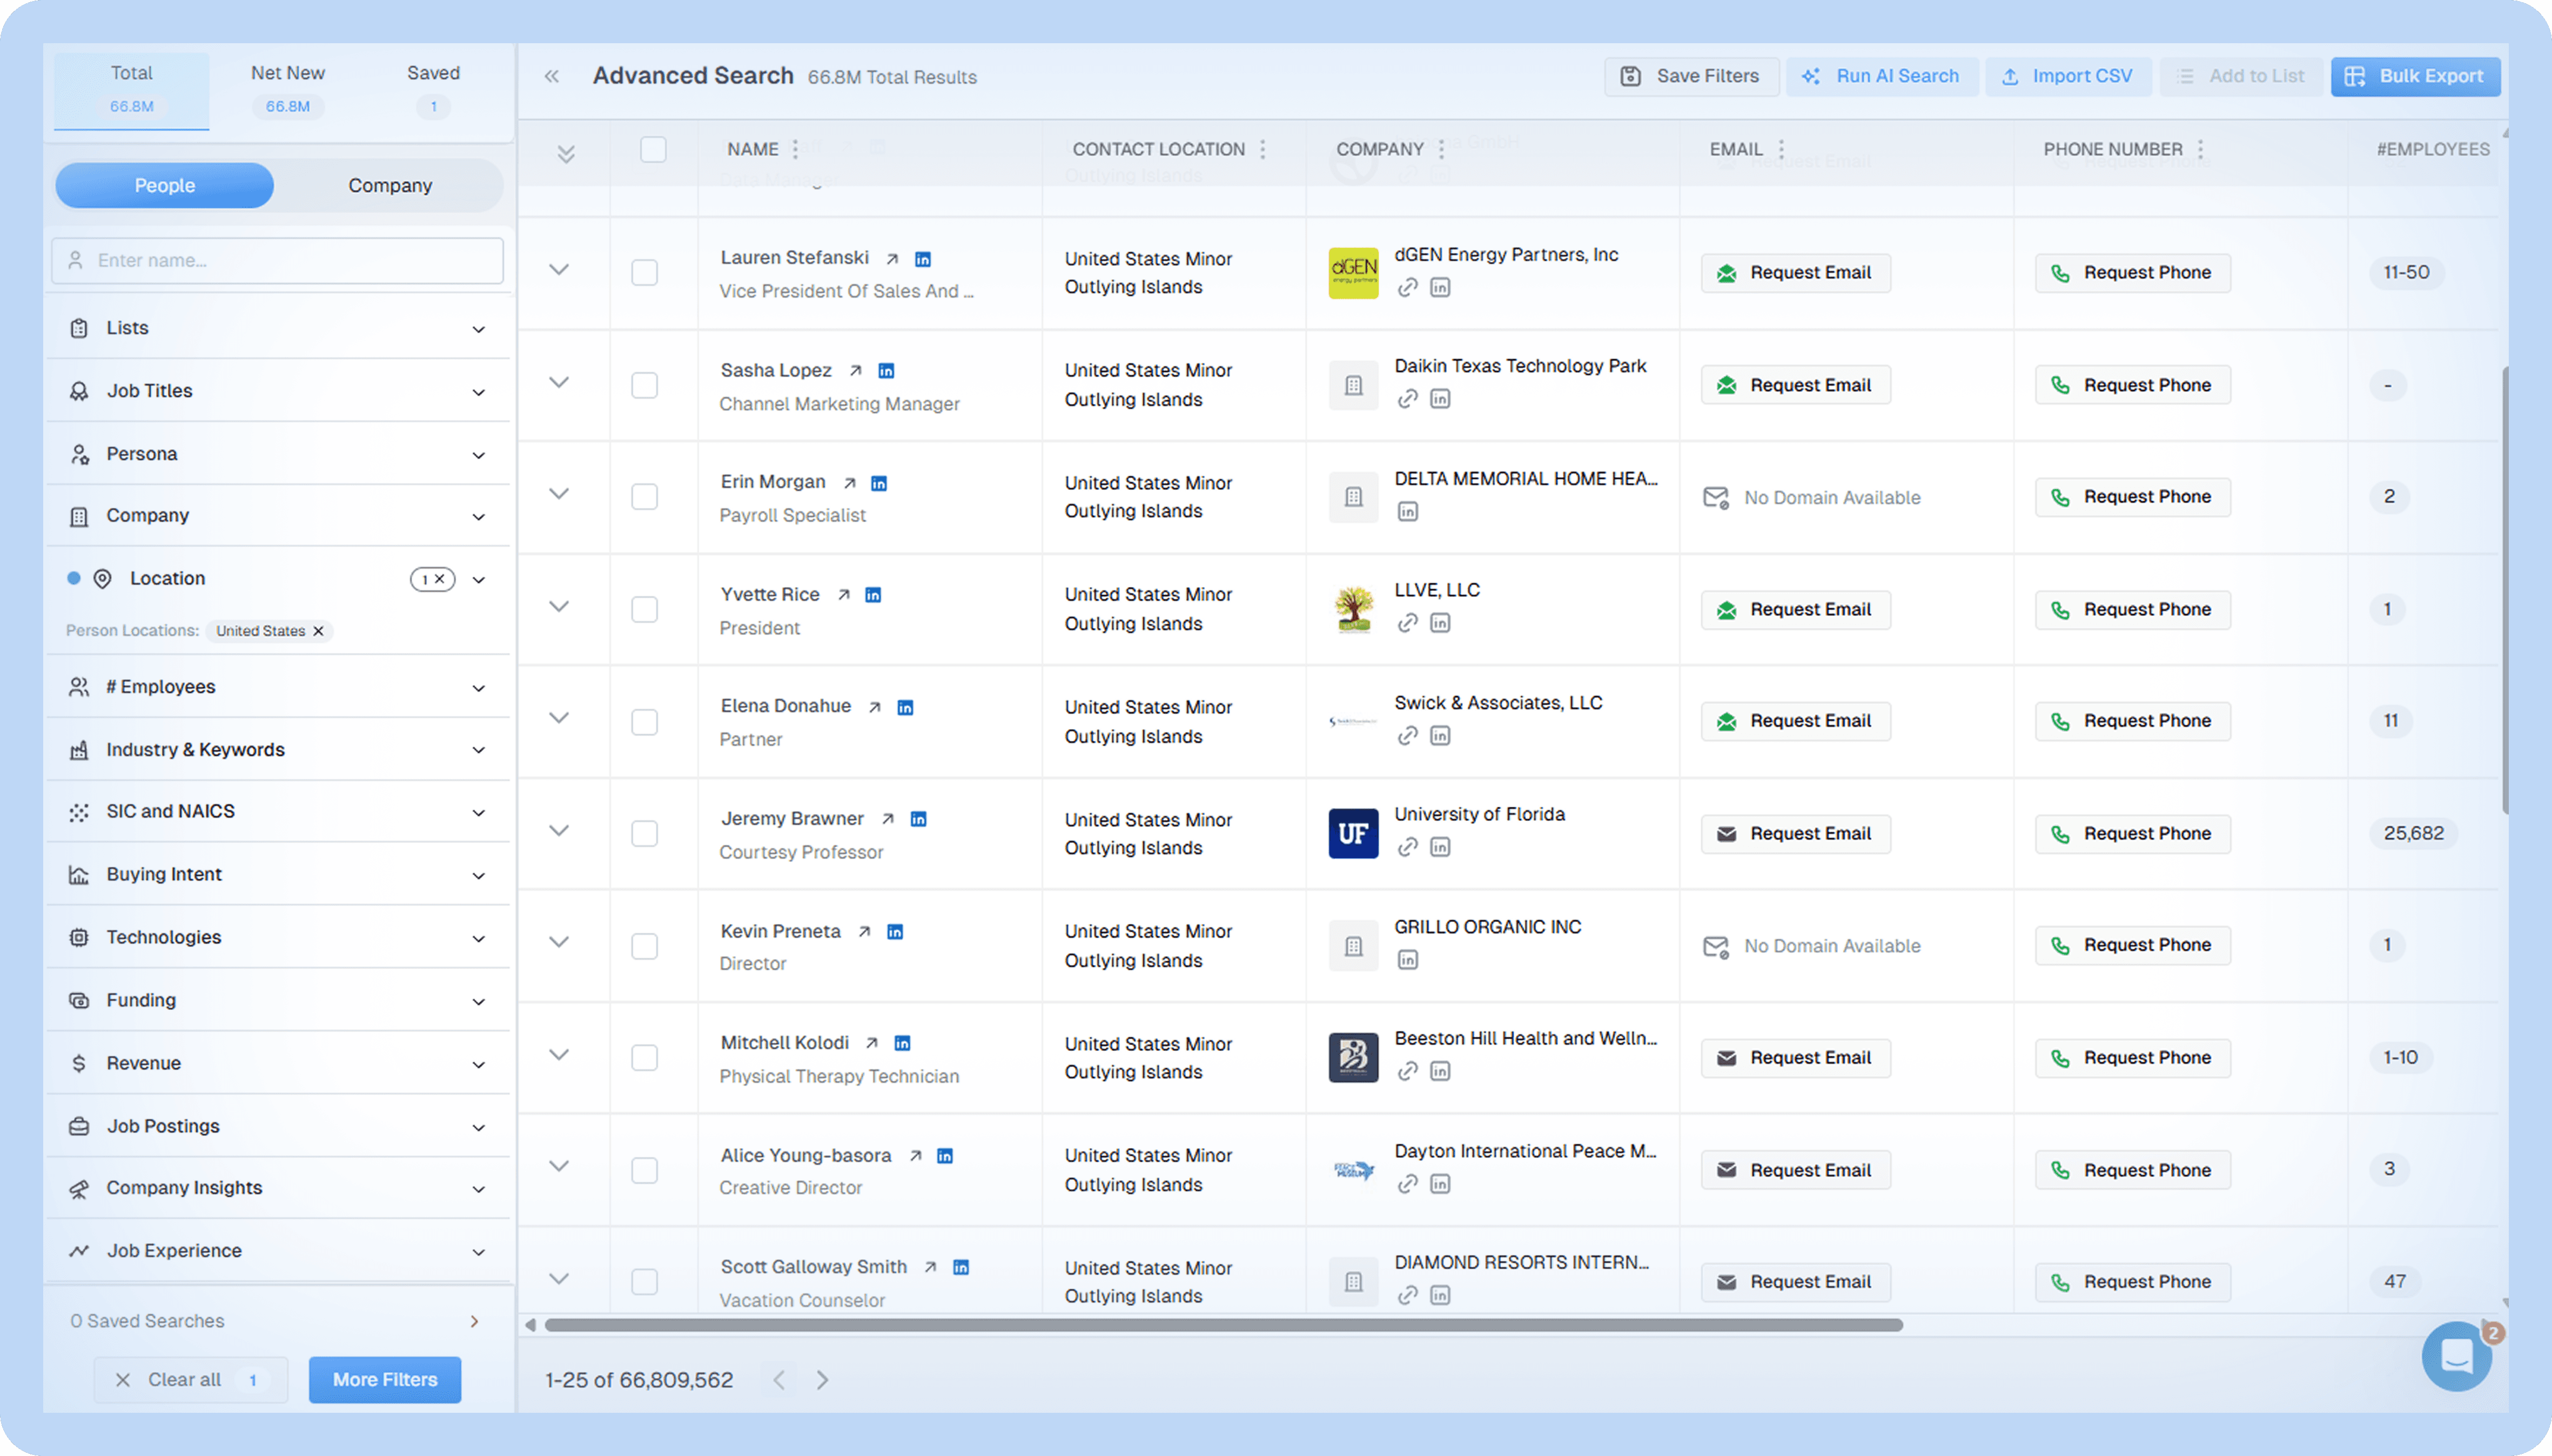
Task: Open Daikin Texas Technology Park's LinkedIn page
Action: [x=1440, y=398]
